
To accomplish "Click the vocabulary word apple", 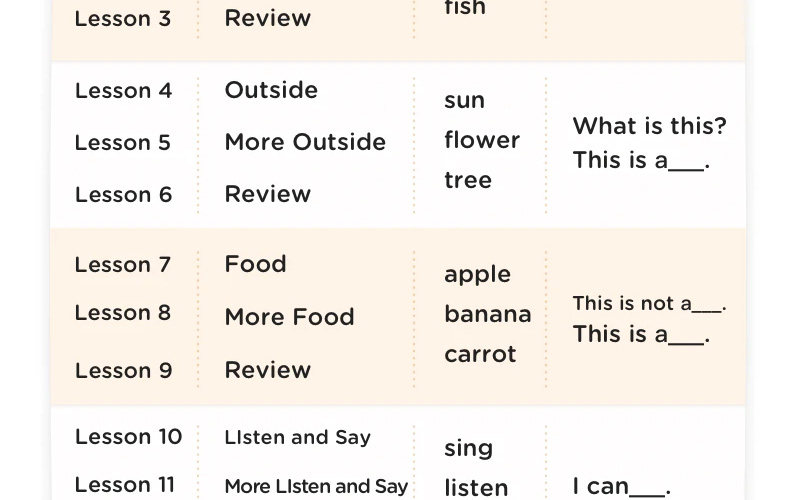I will (477, 275).
